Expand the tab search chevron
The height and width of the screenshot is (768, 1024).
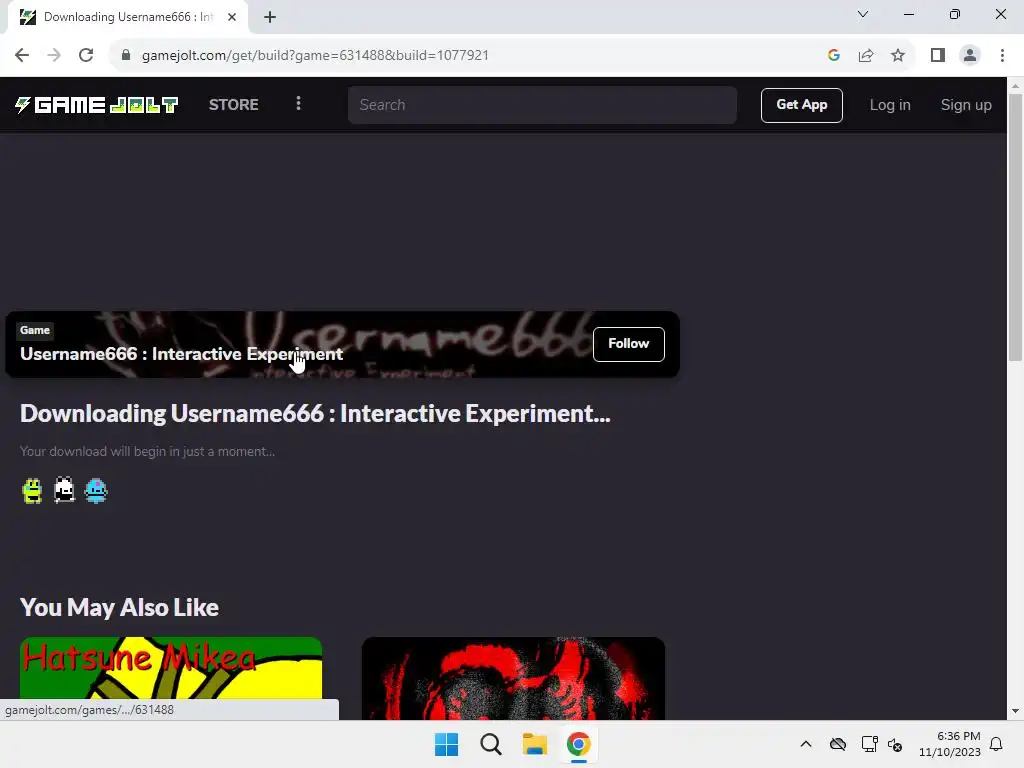(863, 14)
